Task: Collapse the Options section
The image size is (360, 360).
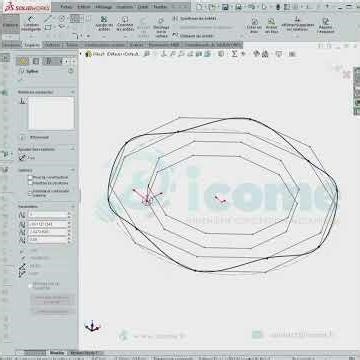Action: click(72, 170)
